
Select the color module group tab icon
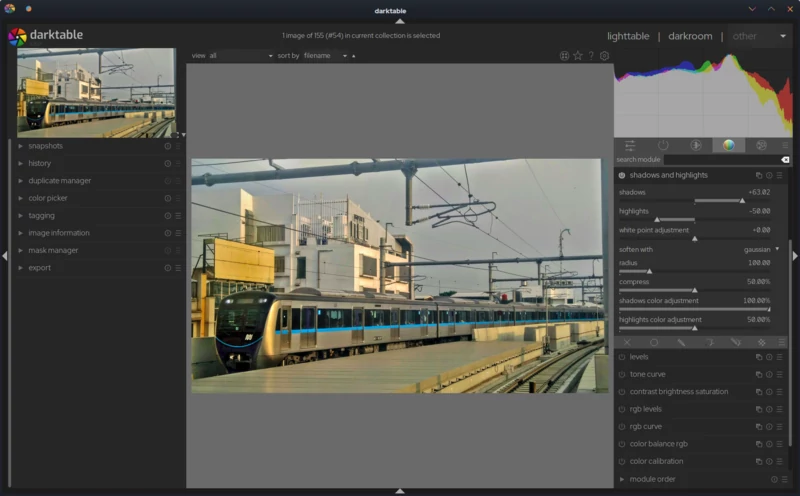click(729, 145)
